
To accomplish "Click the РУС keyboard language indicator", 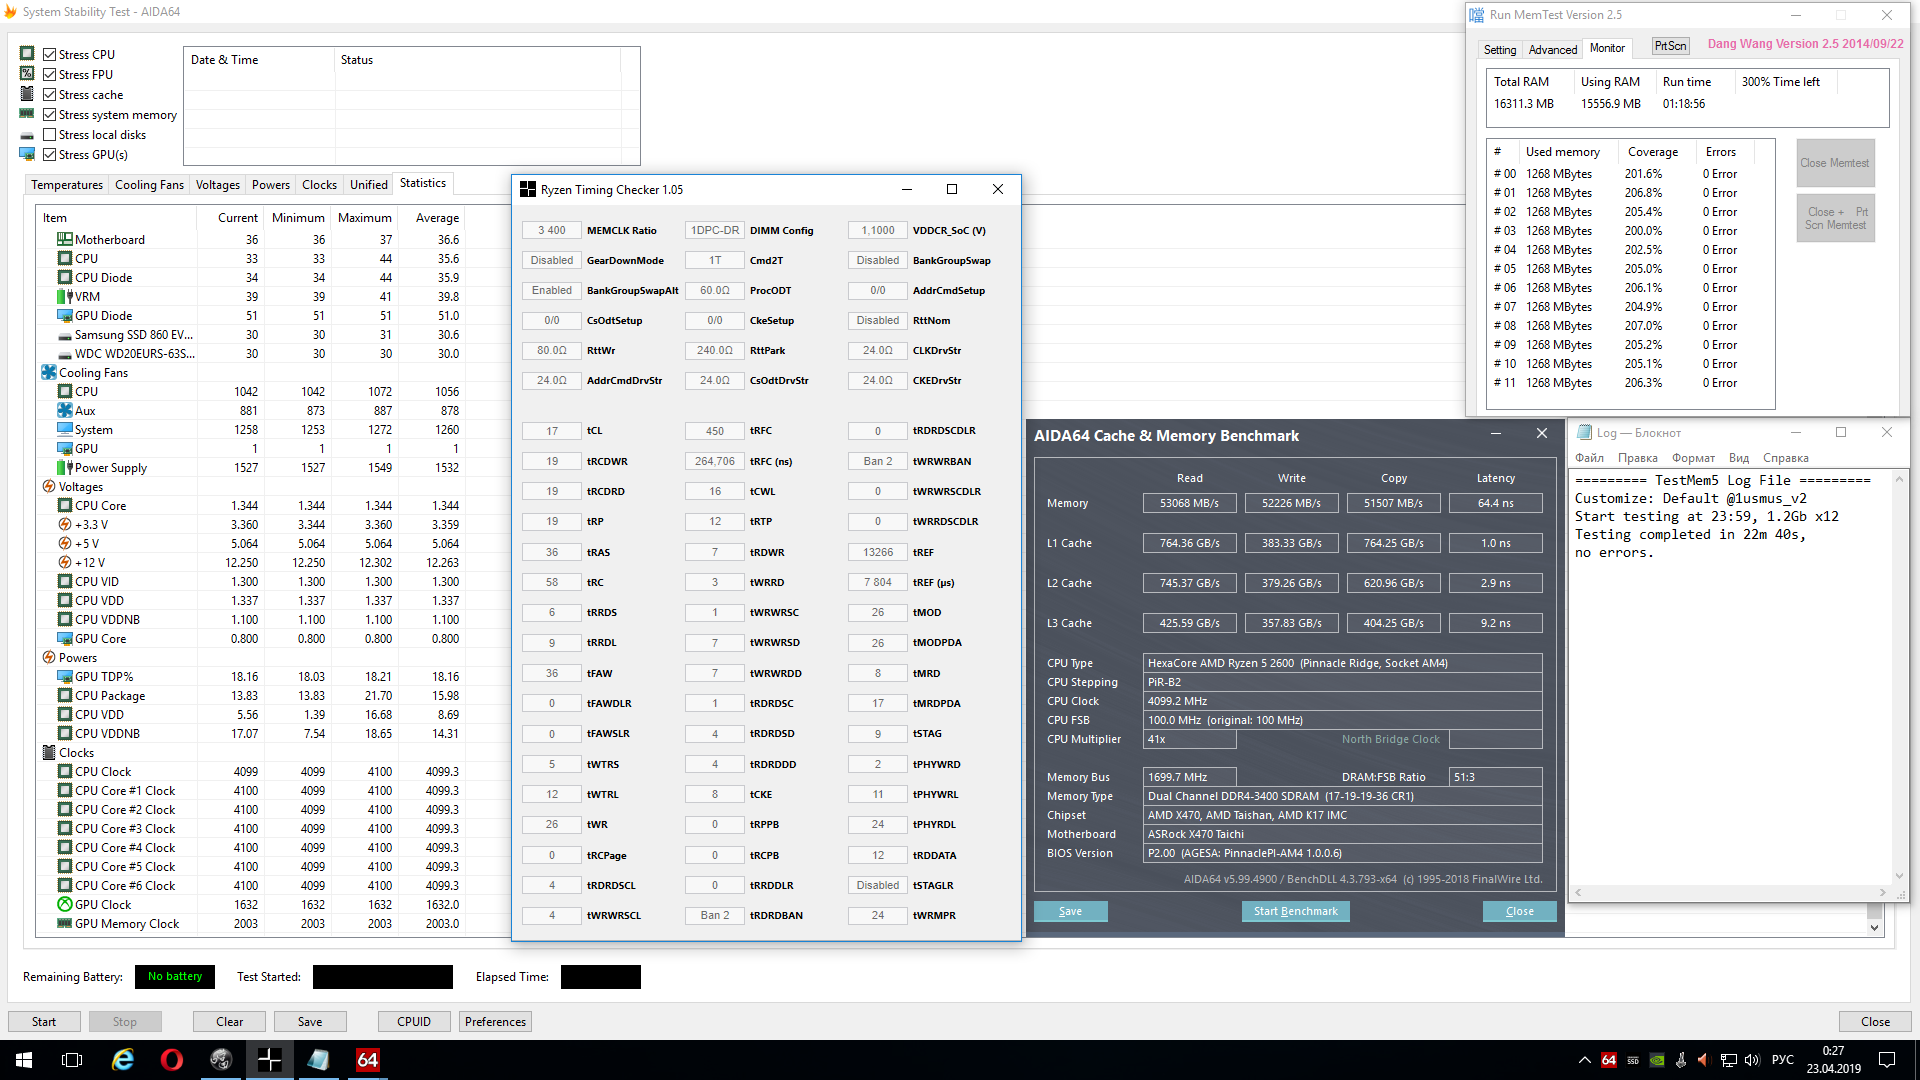I will 1782,1060.
